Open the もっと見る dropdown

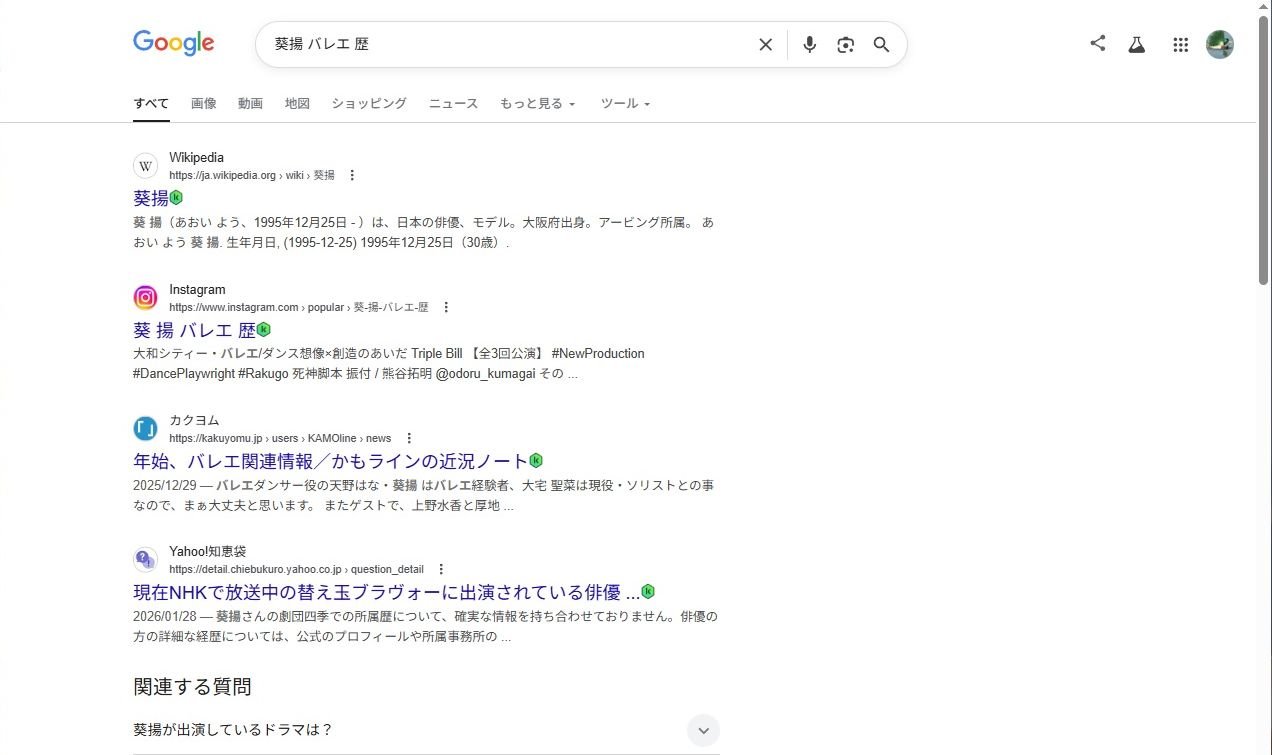pyautogui.click(x=538, y=103)
